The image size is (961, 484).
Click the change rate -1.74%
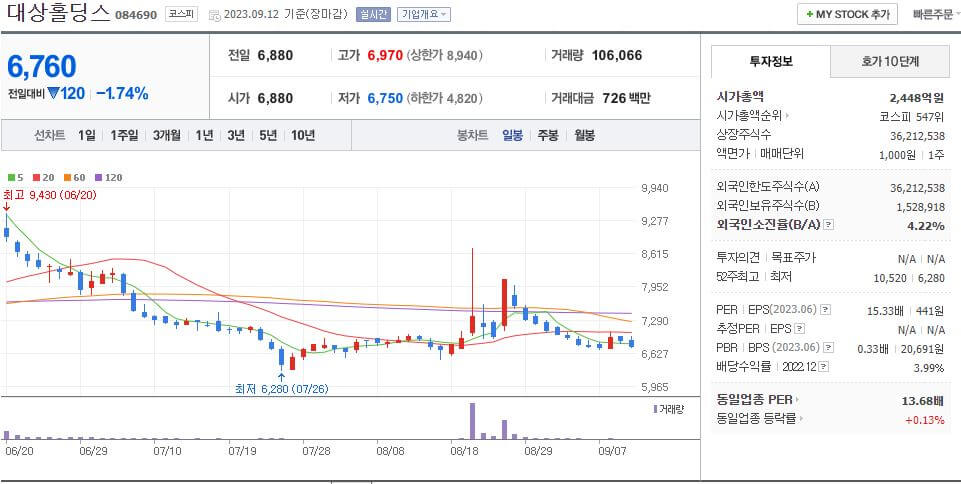click(122, 93)
